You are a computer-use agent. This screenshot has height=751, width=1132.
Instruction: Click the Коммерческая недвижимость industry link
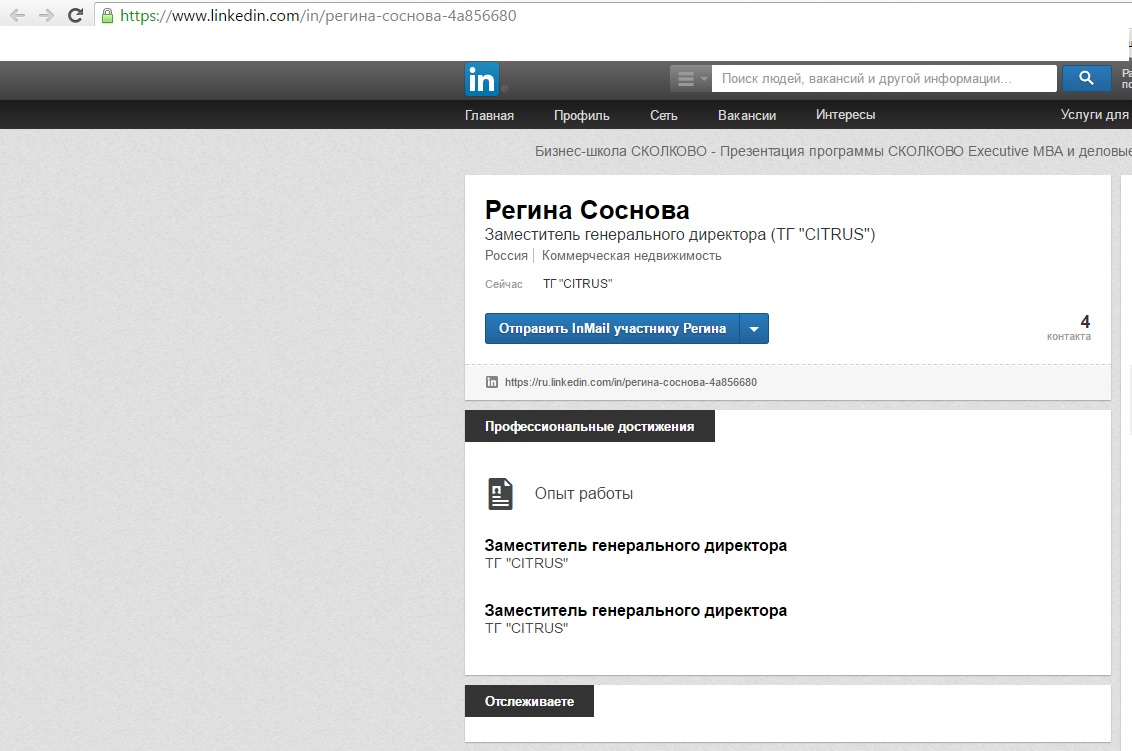click(632, 256)
